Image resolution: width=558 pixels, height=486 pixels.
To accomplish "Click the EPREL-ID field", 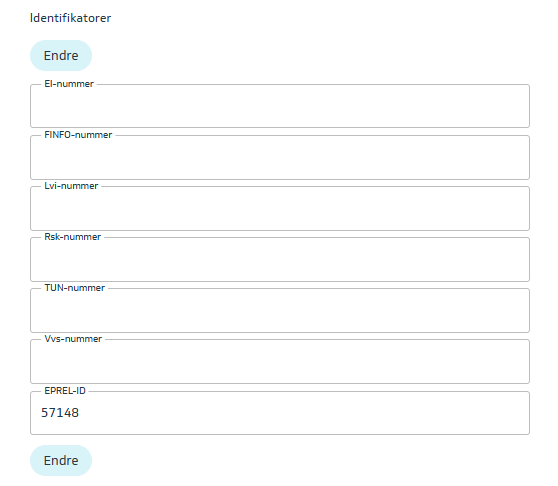I will coord(280,413).
